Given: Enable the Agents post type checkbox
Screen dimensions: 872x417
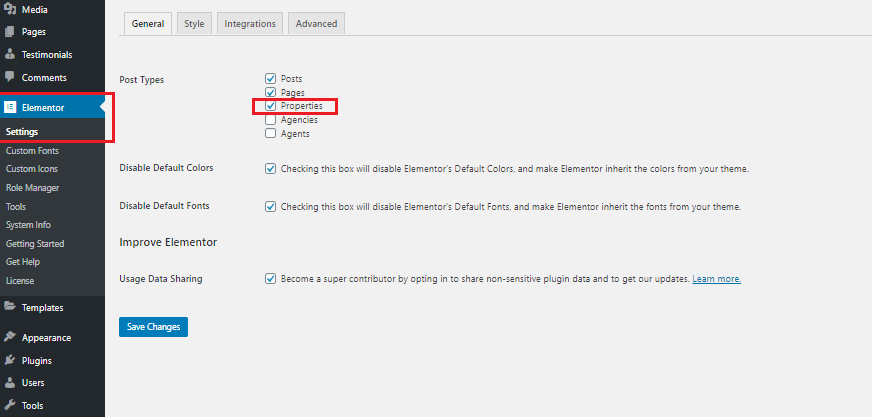Looking at the screenshot, I should (271, 133).
